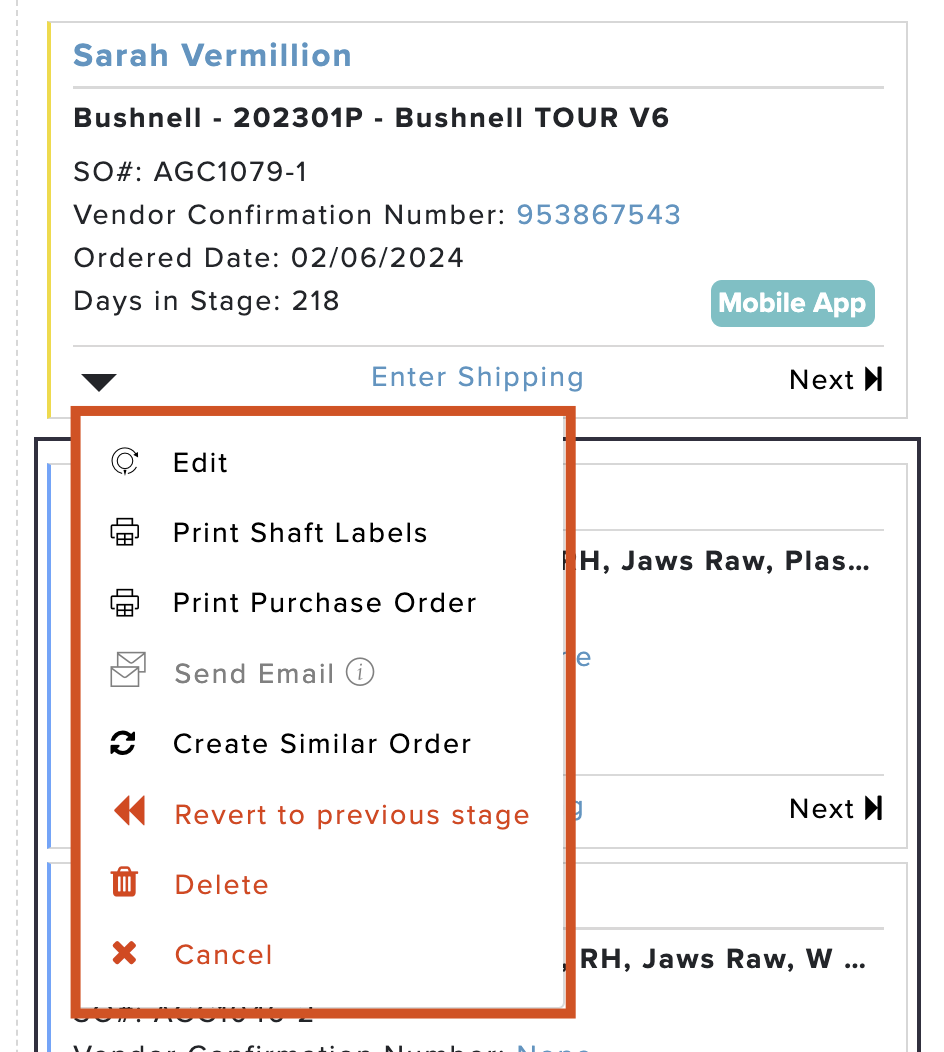944x1052 pixels.
Task: Collapse the order actions dropdown arrow
Action: 99,382
